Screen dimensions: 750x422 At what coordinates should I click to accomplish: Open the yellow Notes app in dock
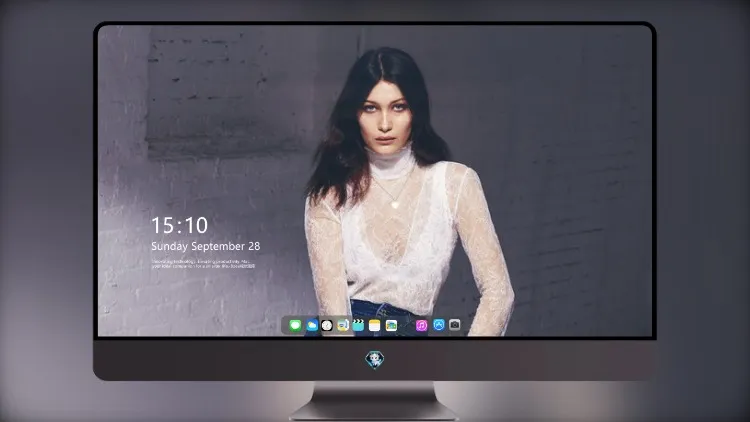pyautogui.click(x=375, y=325)
